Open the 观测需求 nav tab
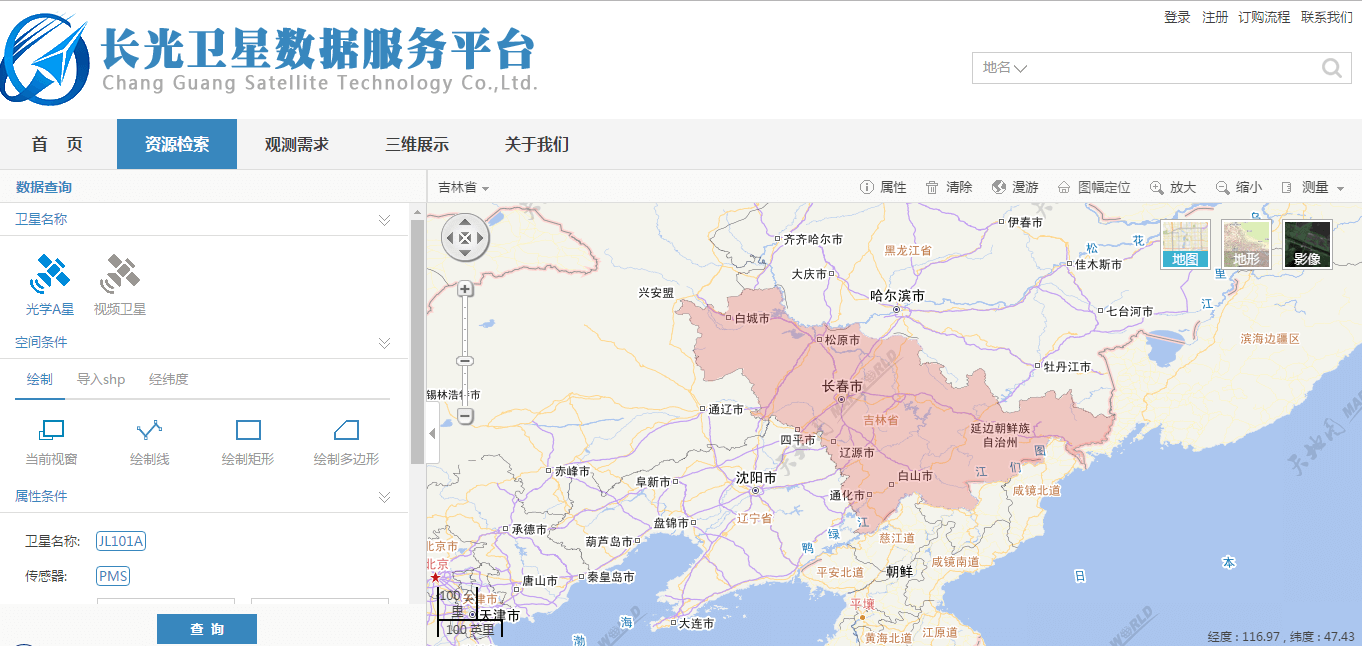 coord(297,144)
